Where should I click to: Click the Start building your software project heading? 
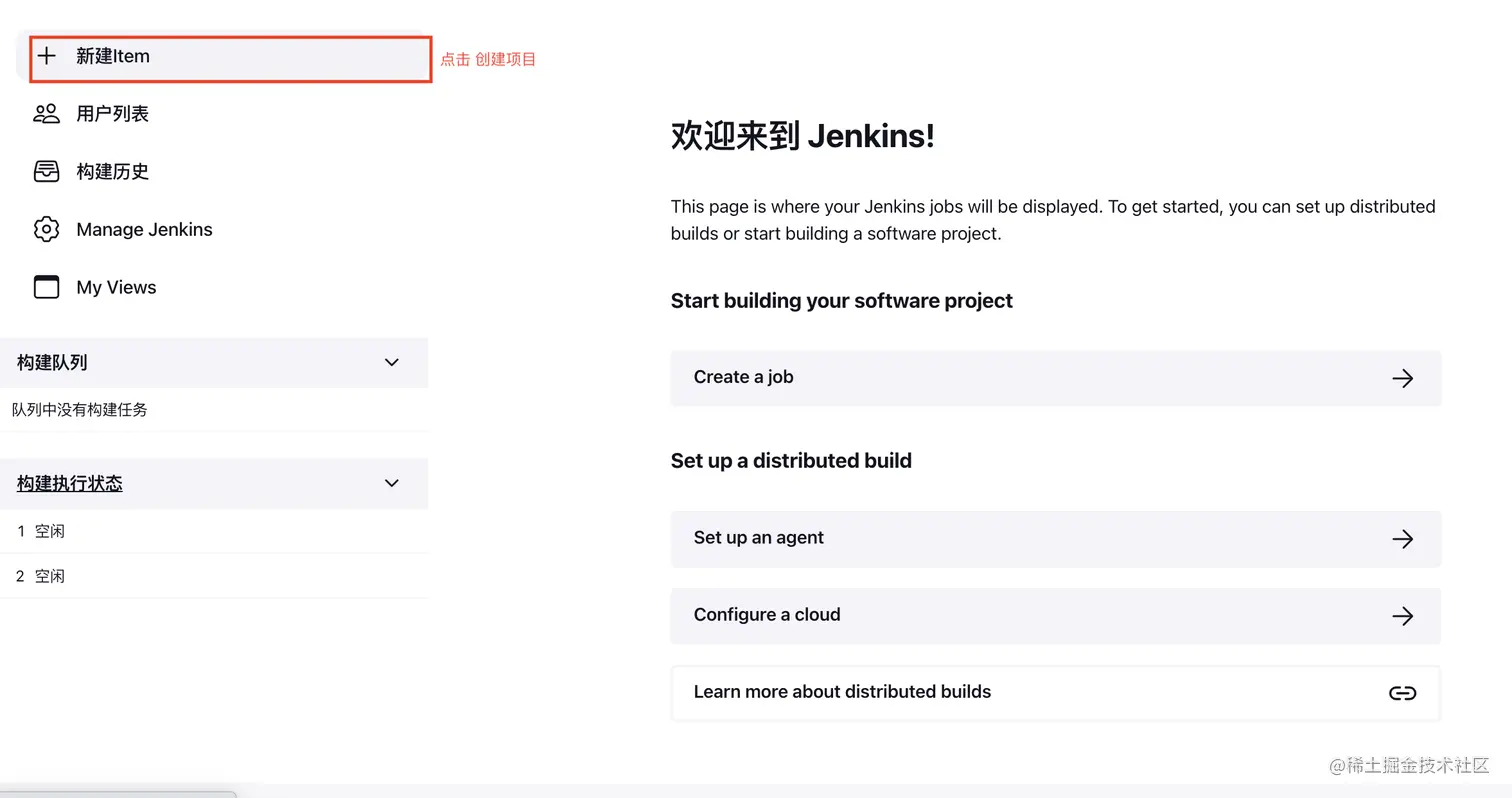(x=841, y=301)
